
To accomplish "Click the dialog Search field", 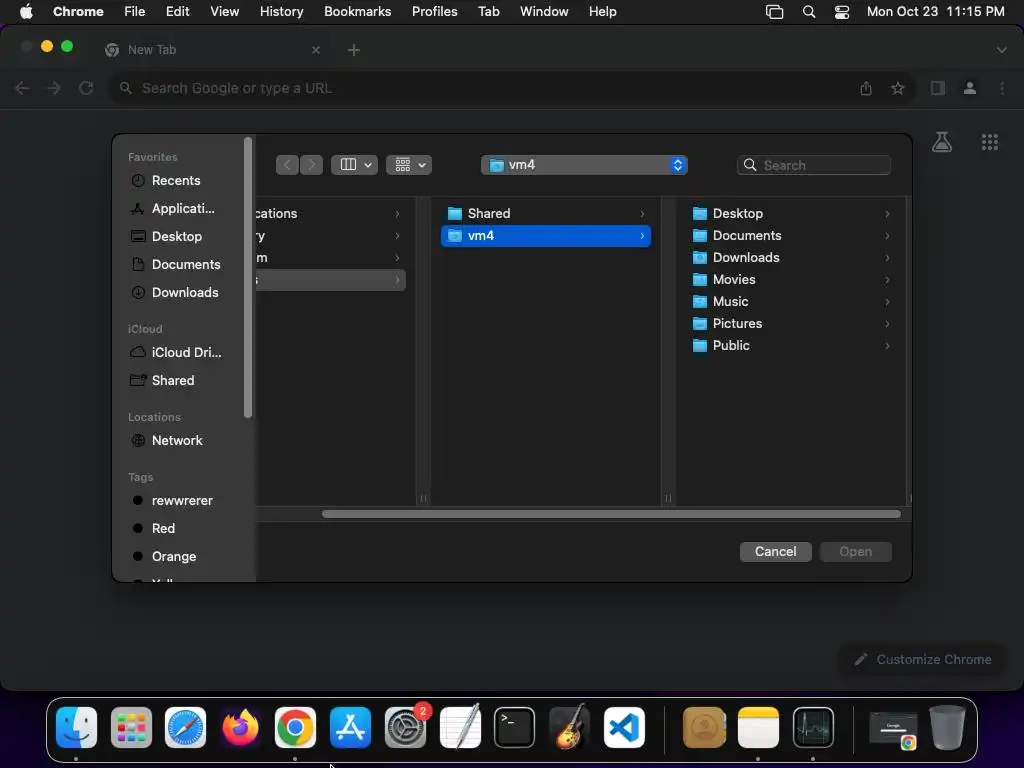I will click(814, 165).
